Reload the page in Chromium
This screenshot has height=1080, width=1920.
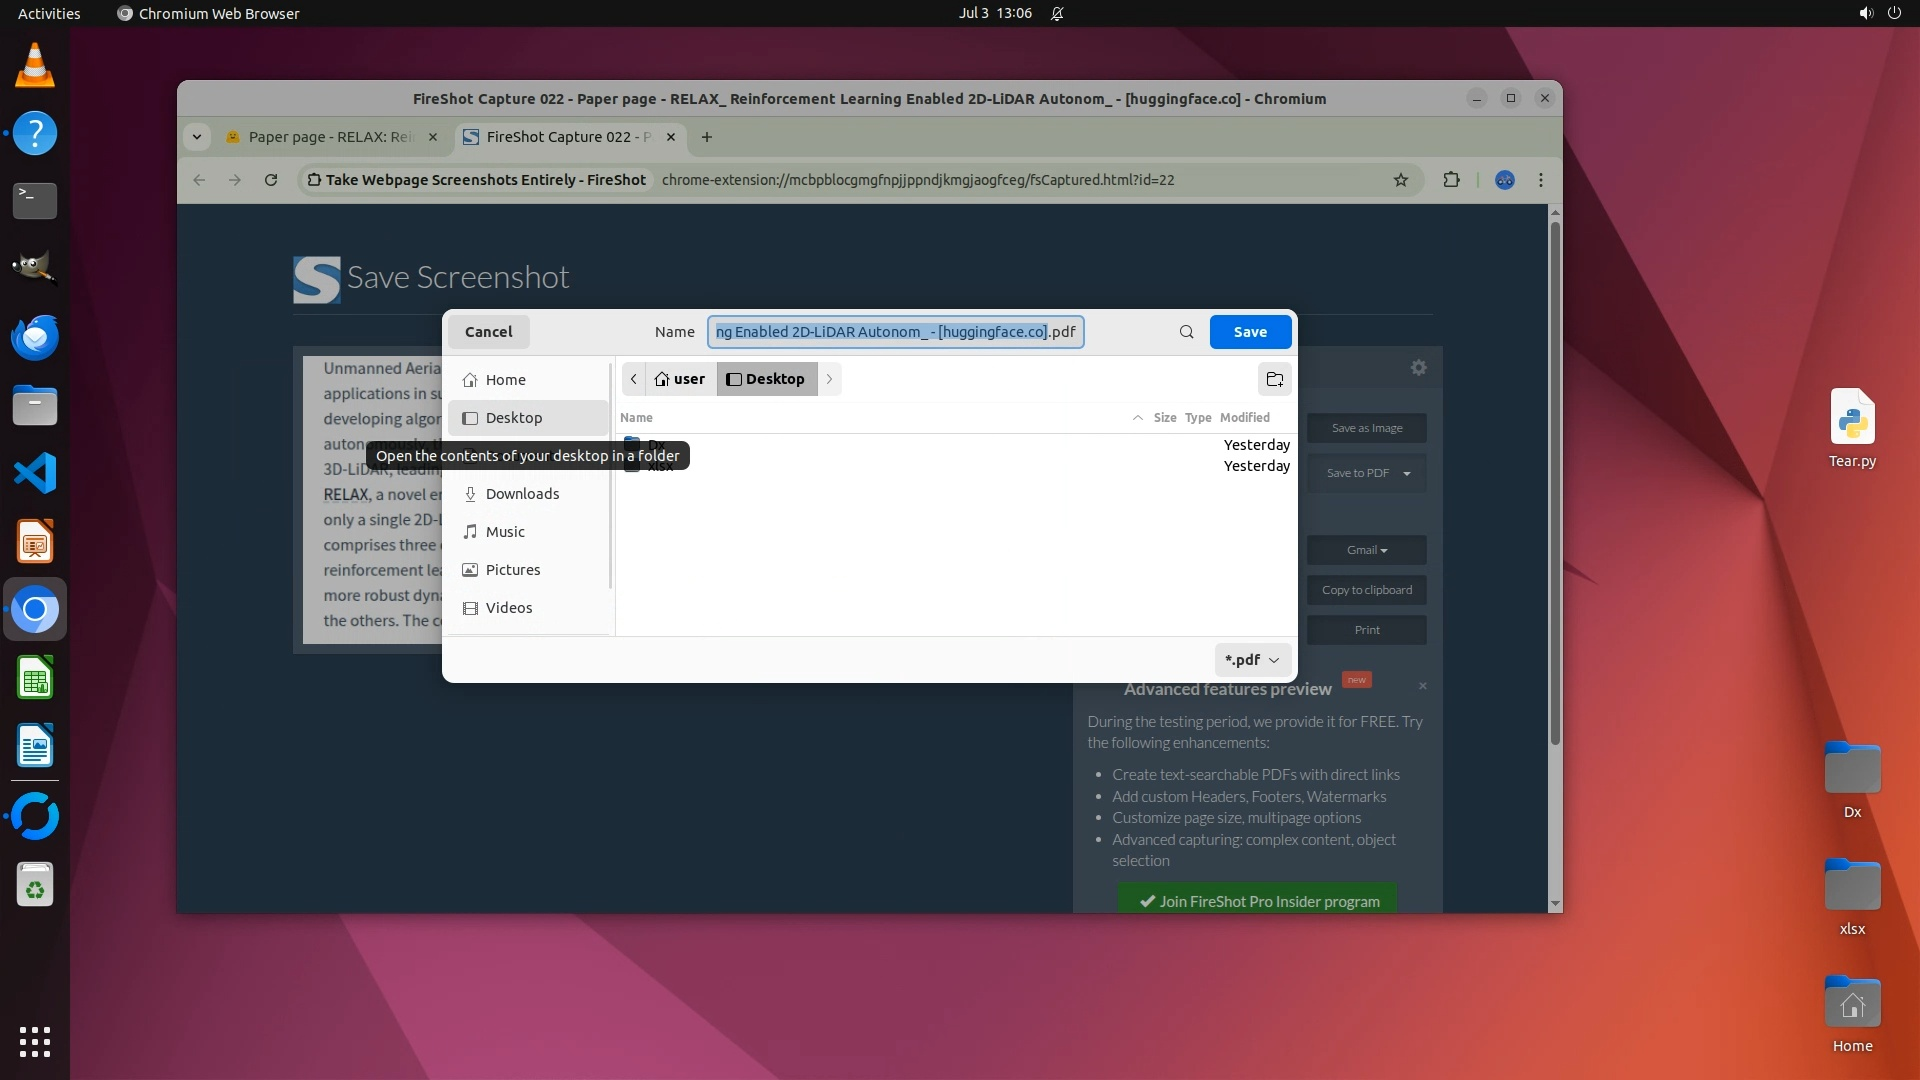270,180
